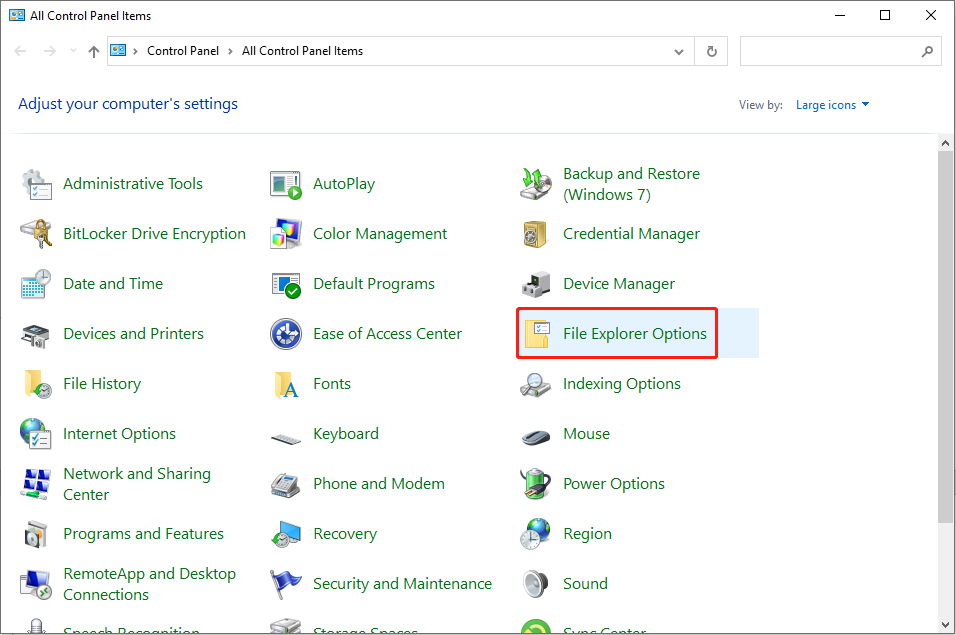Open the RemoteApp and Desktop Connections icon
This screenshot has width=956, height=635.
pos(37,584)
